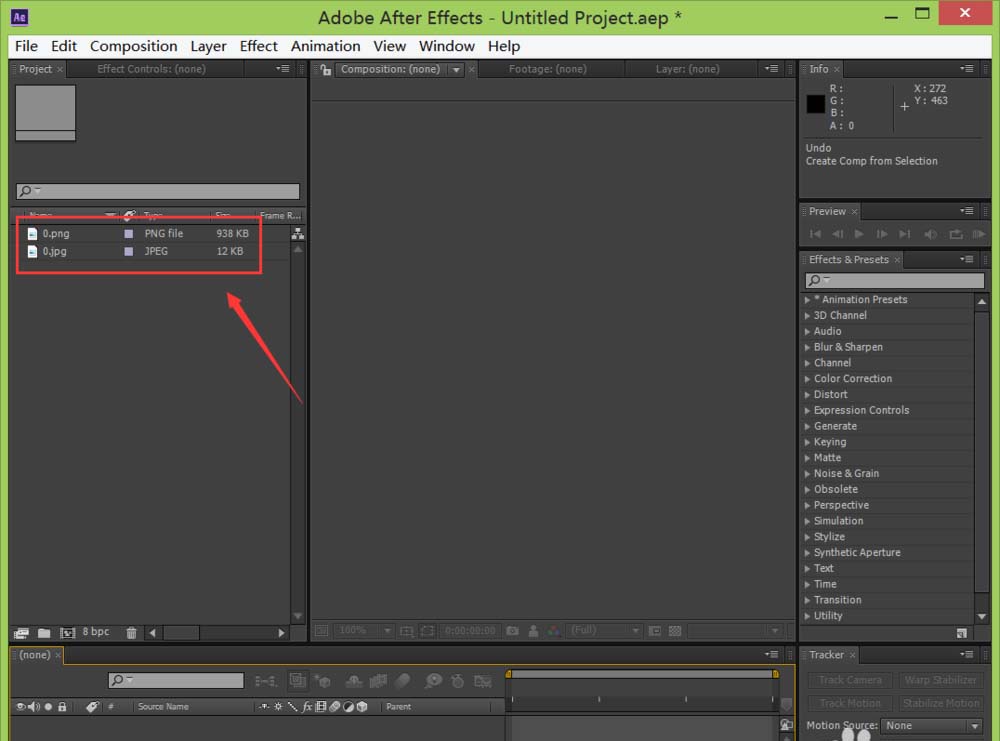Expand the Color Correction effects

point(807,379)
